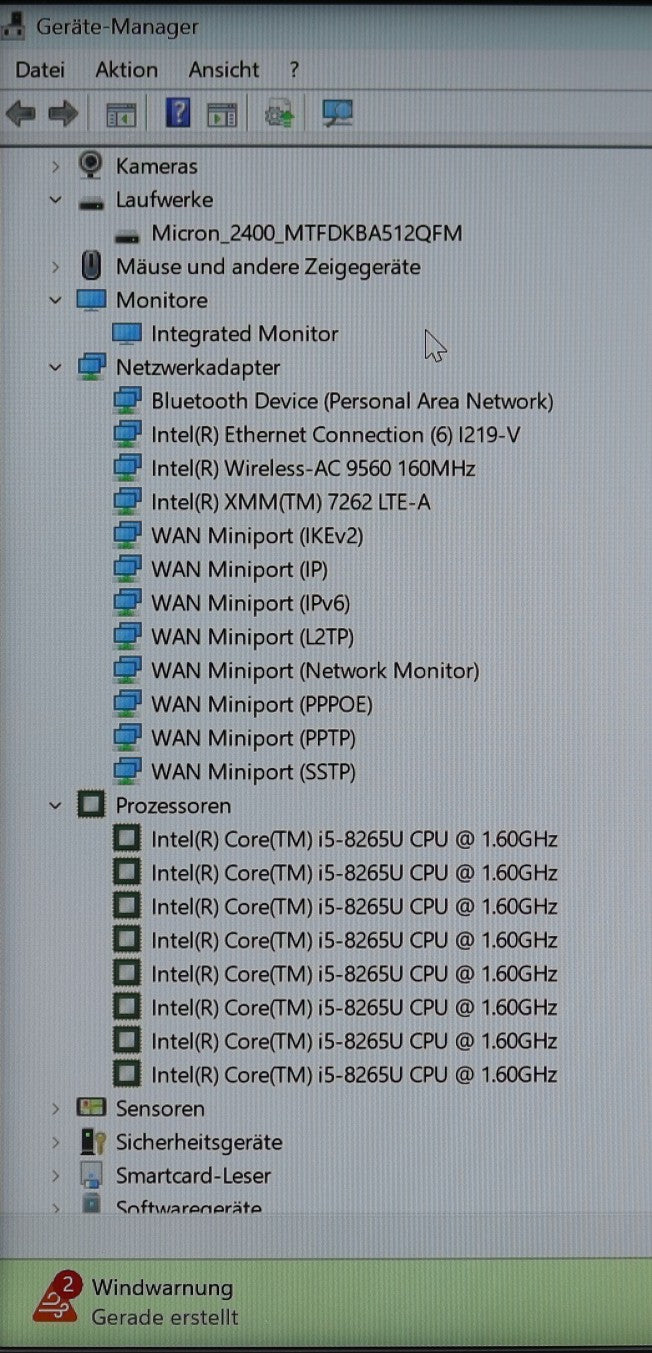Select WAN Miniport (L2TP)

(x=252, y=637)
